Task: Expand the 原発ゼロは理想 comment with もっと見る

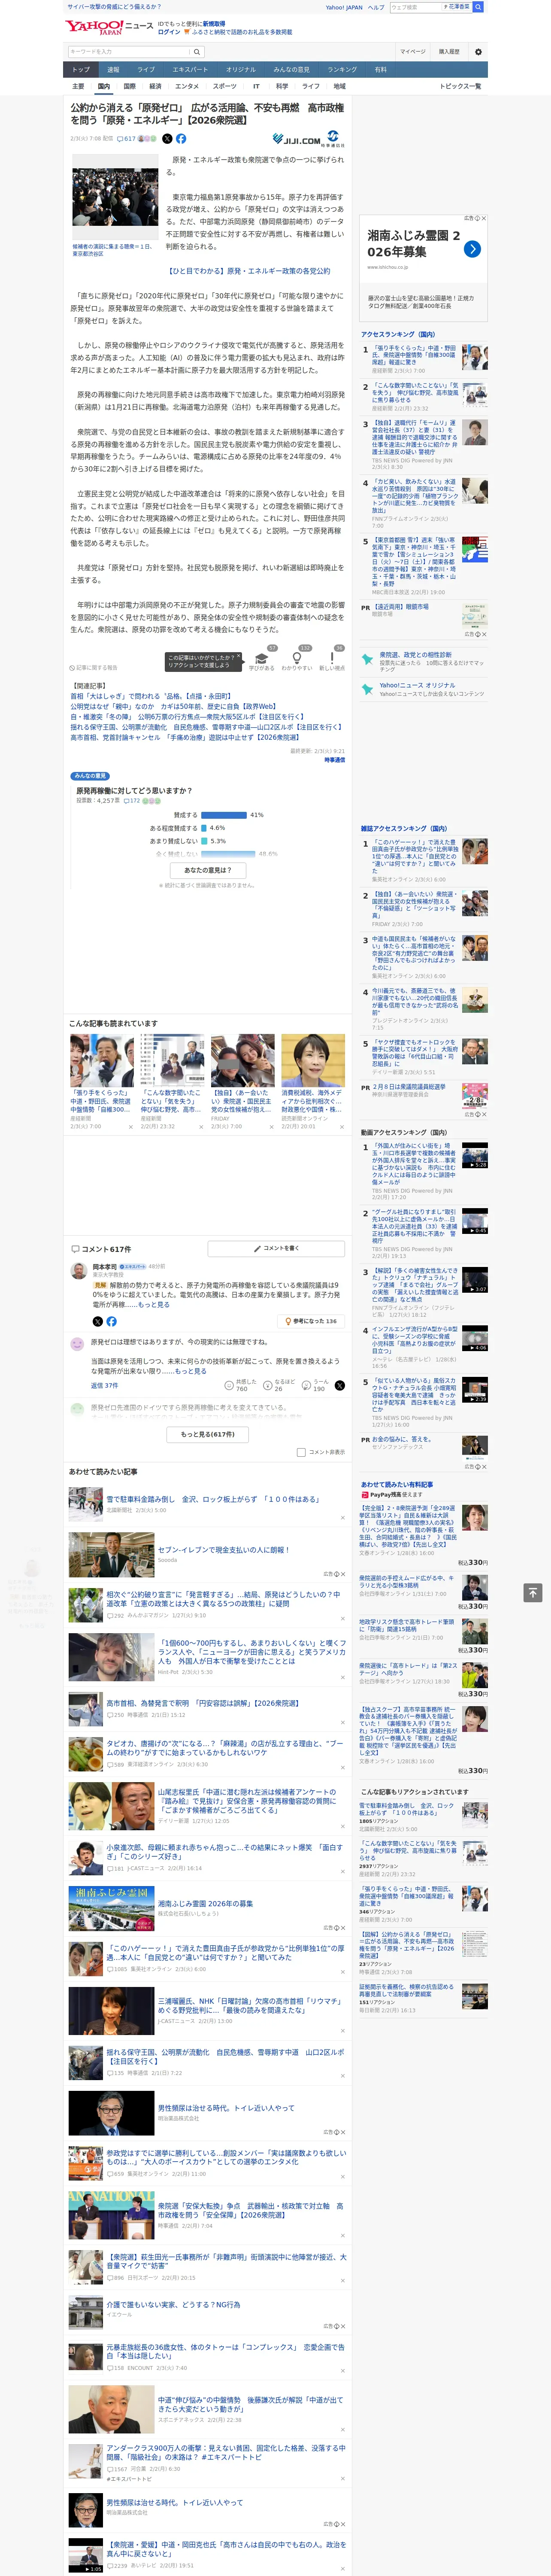Action: point(190,1371)
